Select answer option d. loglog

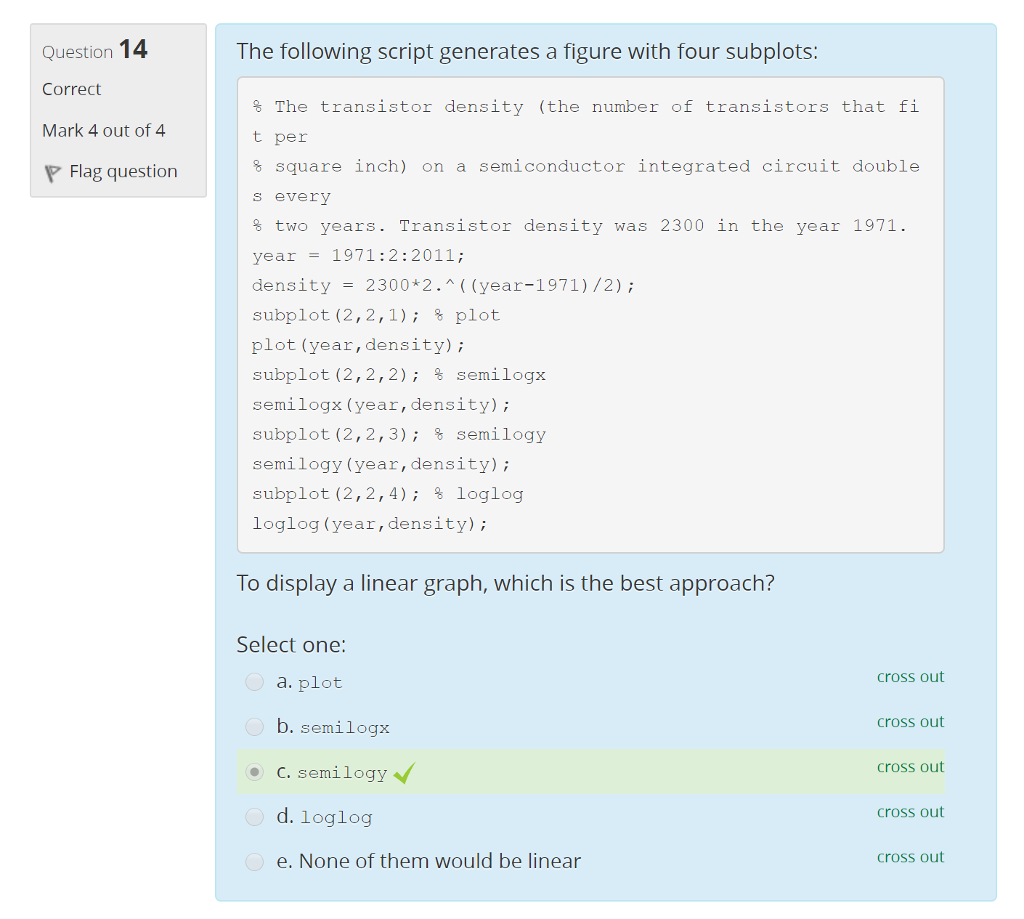click(x=254, y=817)
